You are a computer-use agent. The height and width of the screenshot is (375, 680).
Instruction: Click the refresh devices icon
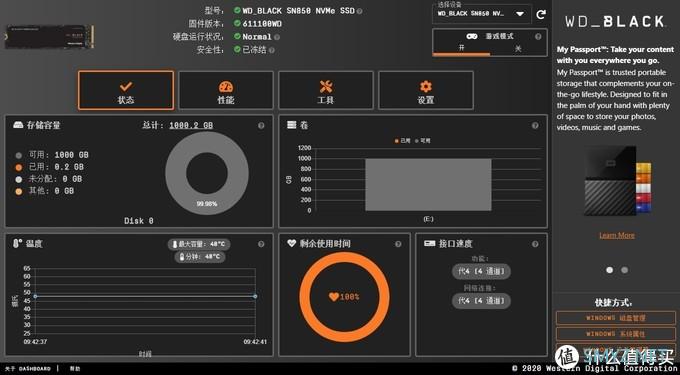pyautogui.click(x=541, y=14)
